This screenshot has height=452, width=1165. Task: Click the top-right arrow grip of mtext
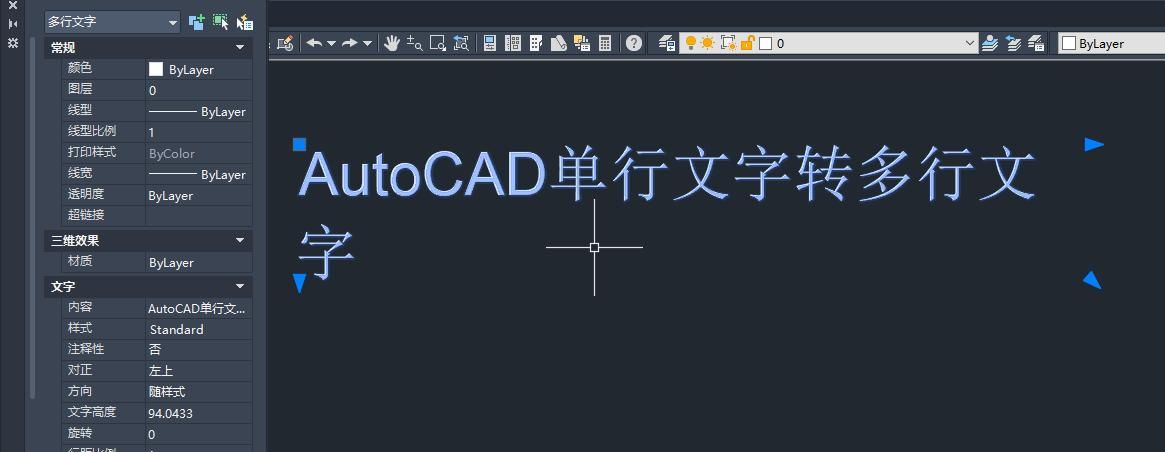click(x=1094, y=144)
